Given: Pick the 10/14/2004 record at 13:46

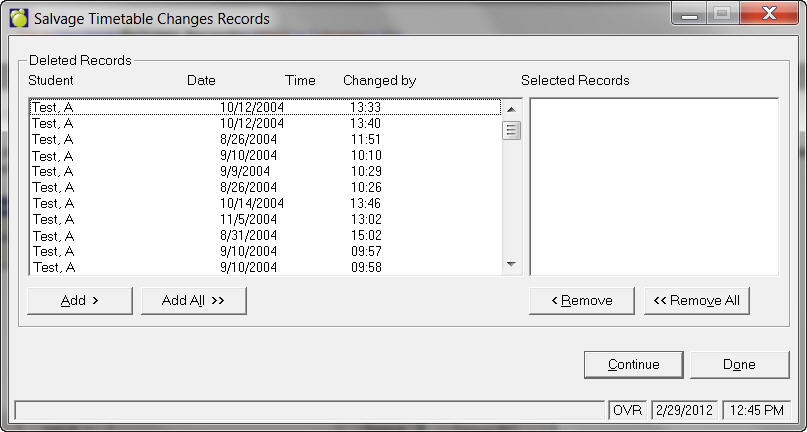Looking at the screenshot, I should coord(264,203).
